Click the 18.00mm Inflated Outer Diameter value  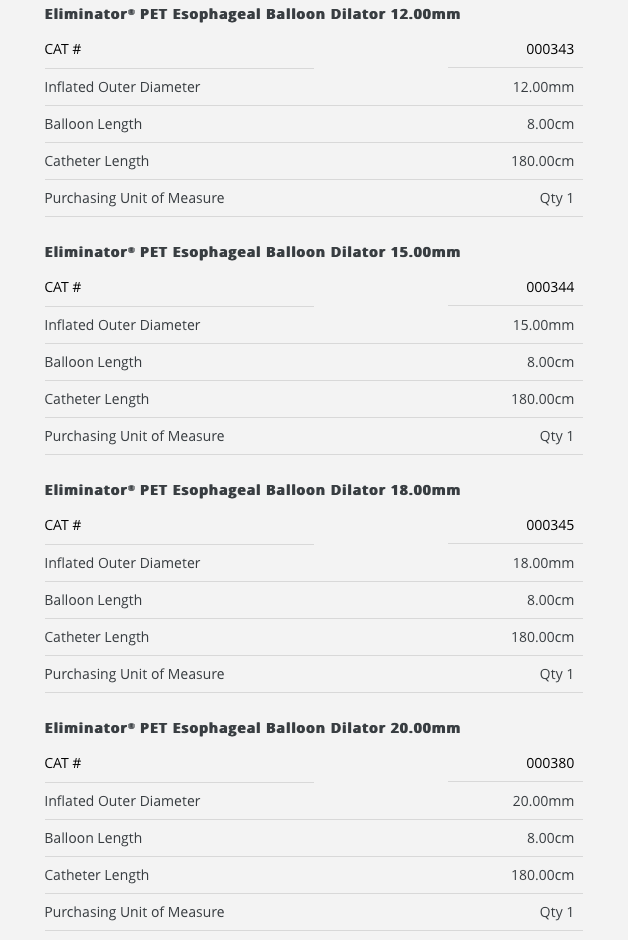tap(543, 563)
